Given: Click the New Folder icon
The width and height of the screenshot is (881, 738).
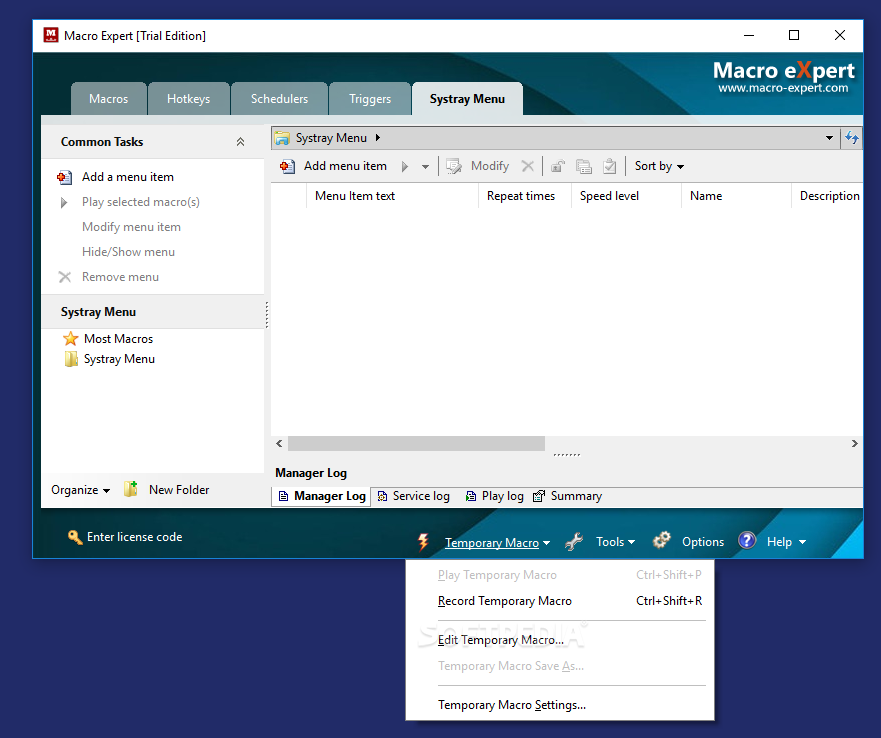Looking at the screenshot, I should click(131, 489).
